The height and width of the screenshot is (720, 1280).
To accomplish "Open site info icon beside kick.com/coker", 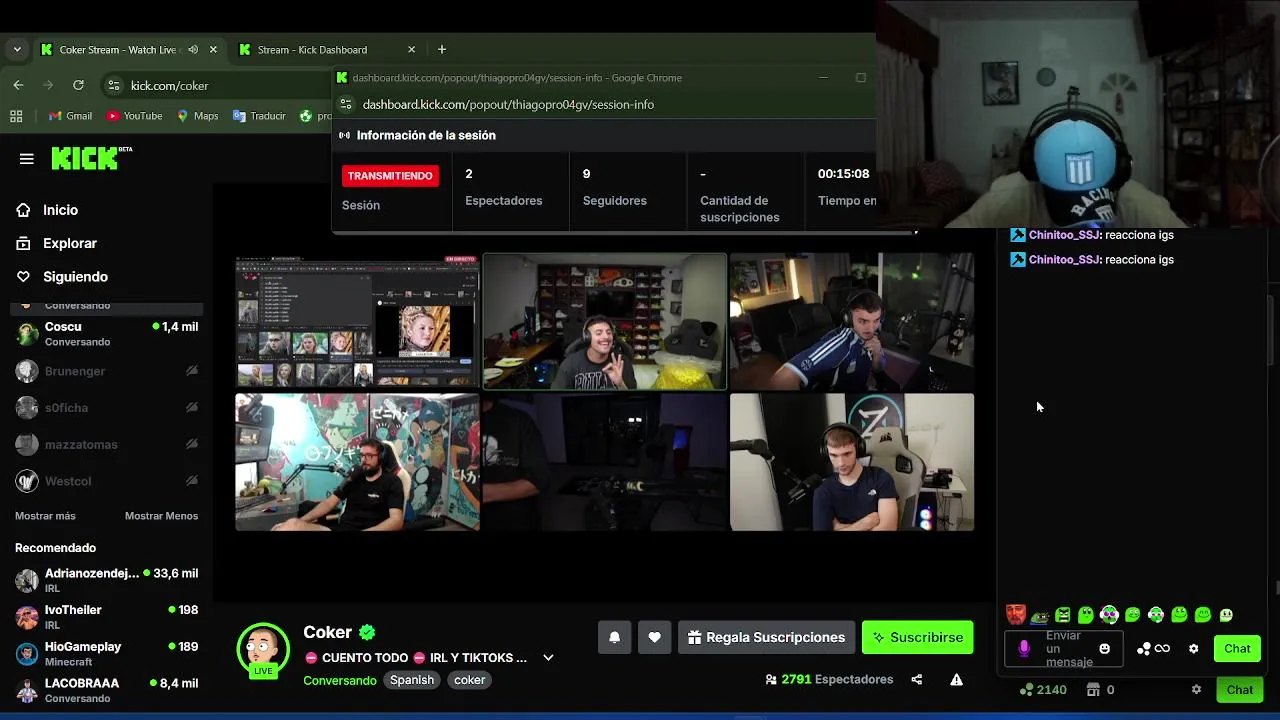I will tap(114, 85).
